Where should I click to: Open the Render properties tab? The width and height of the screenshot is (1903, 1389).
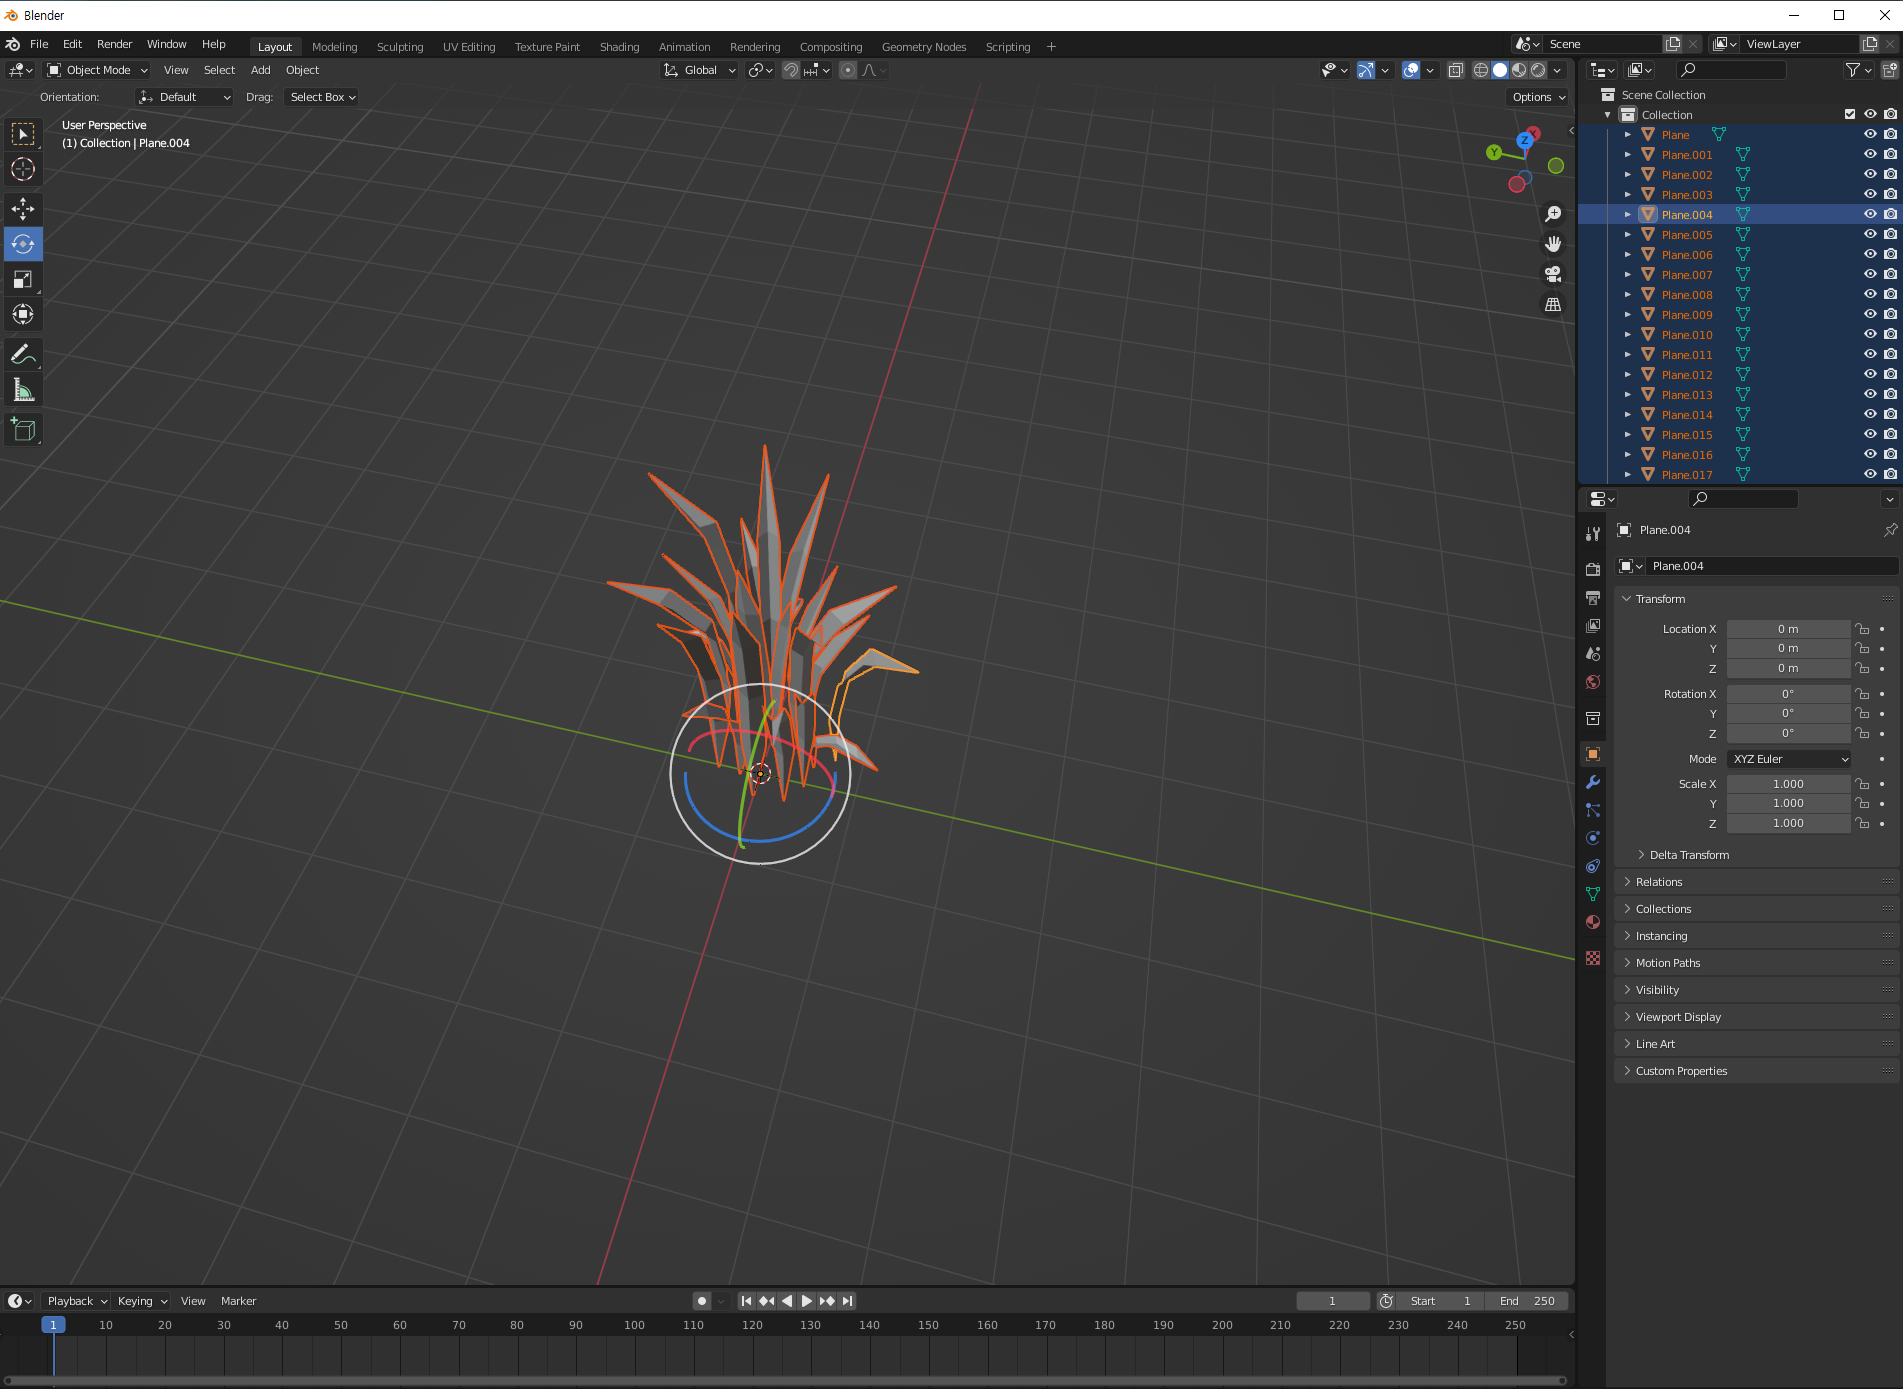click(x=1593, y=569)
